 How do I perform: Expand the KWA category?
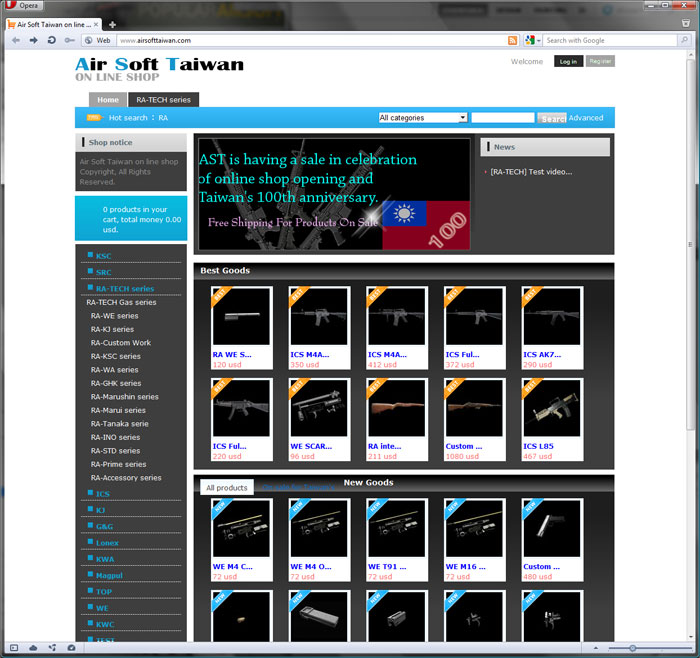click(x=105, y=559)
